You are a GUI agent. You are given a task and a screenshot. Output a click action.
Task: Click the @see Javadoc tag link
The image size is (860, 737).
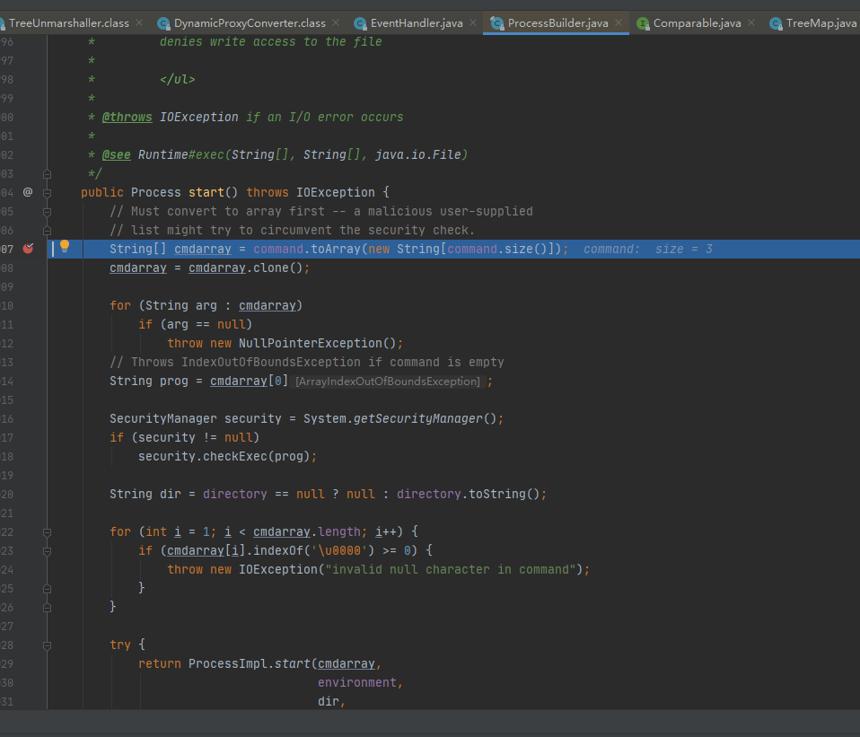pyautogui.click(x=116, y=155)
